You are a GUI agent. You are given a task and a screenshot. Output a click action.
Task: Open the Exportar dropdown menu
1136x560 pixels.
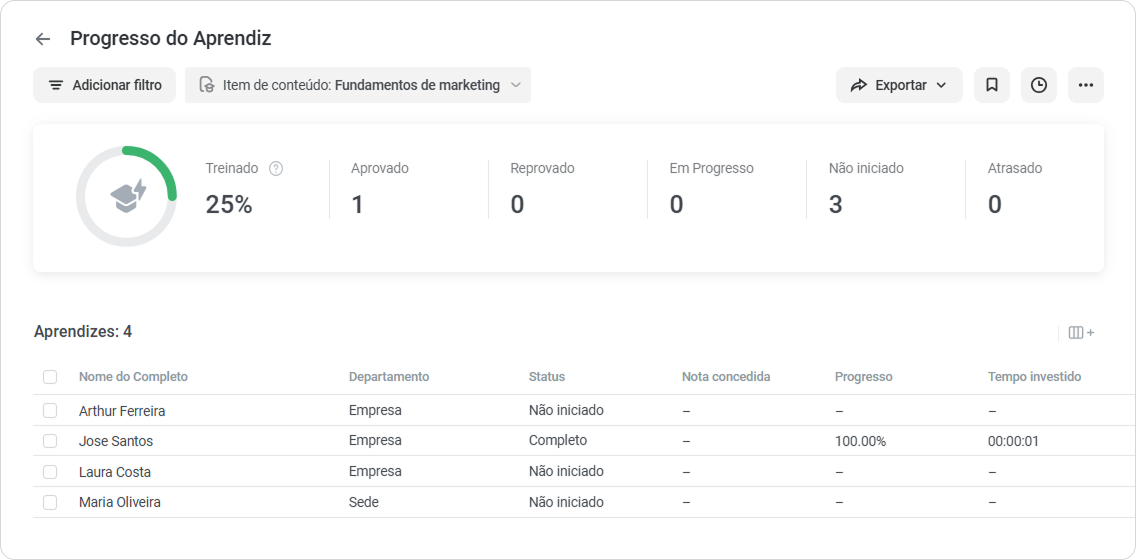(899, 85)
